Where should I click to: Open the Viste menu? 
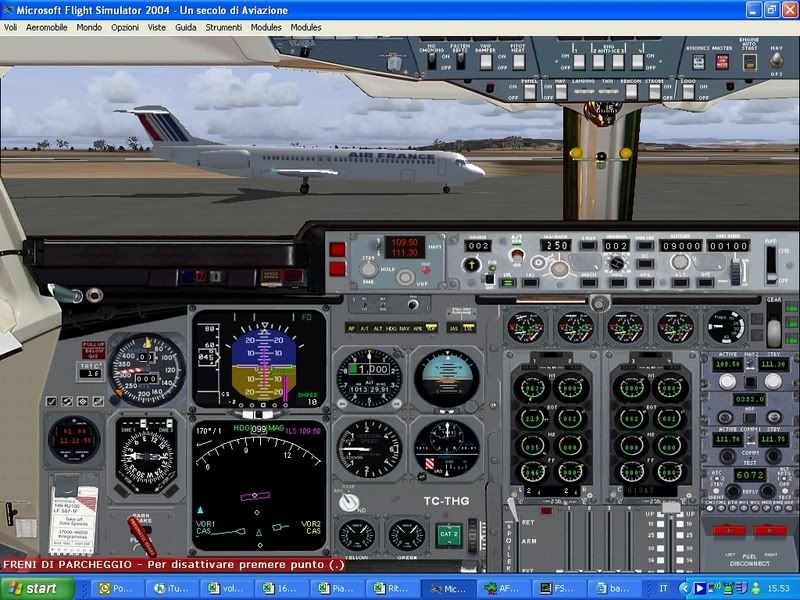(x=157, y=28)
